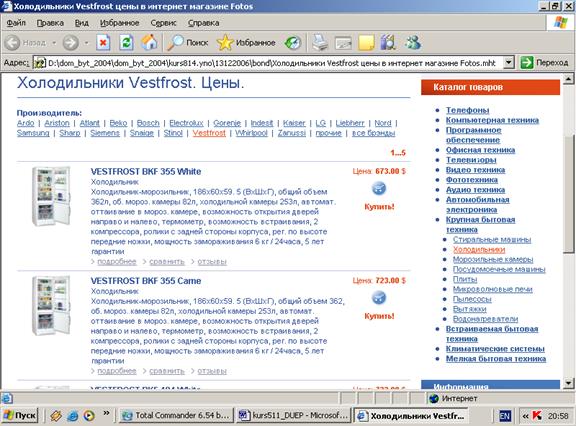The width and height of the screenshot is (576, 426).
Task: Click the Stop toolbar icon
Action: tap(103, 43)
